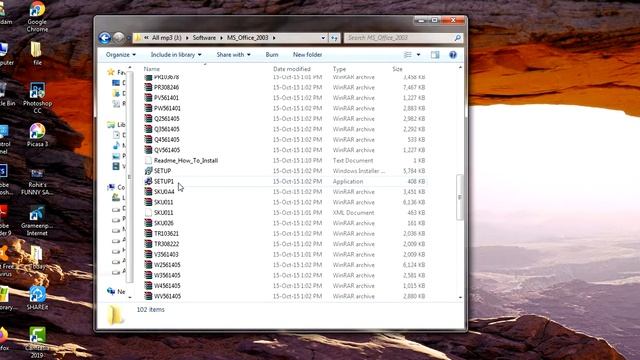The width and height of the screenshot is (640, 360).
Task: Open the Organize dropdown menu
Action: click(x=120, y=55)
